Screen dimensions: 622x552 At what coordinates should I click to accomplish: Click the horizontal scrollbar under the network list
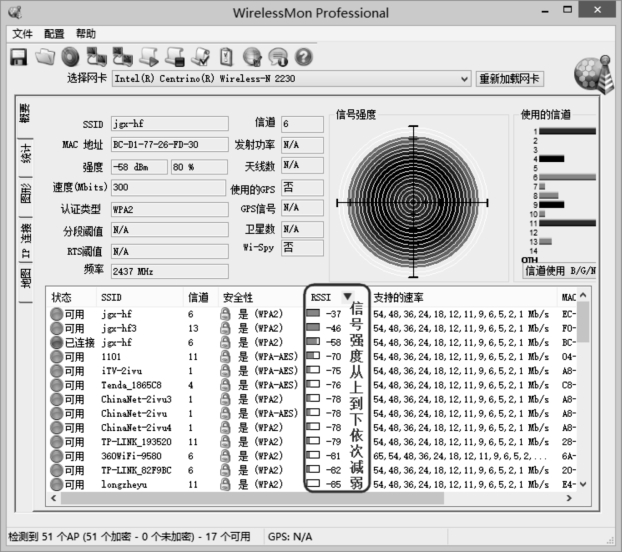click(300, 498)
